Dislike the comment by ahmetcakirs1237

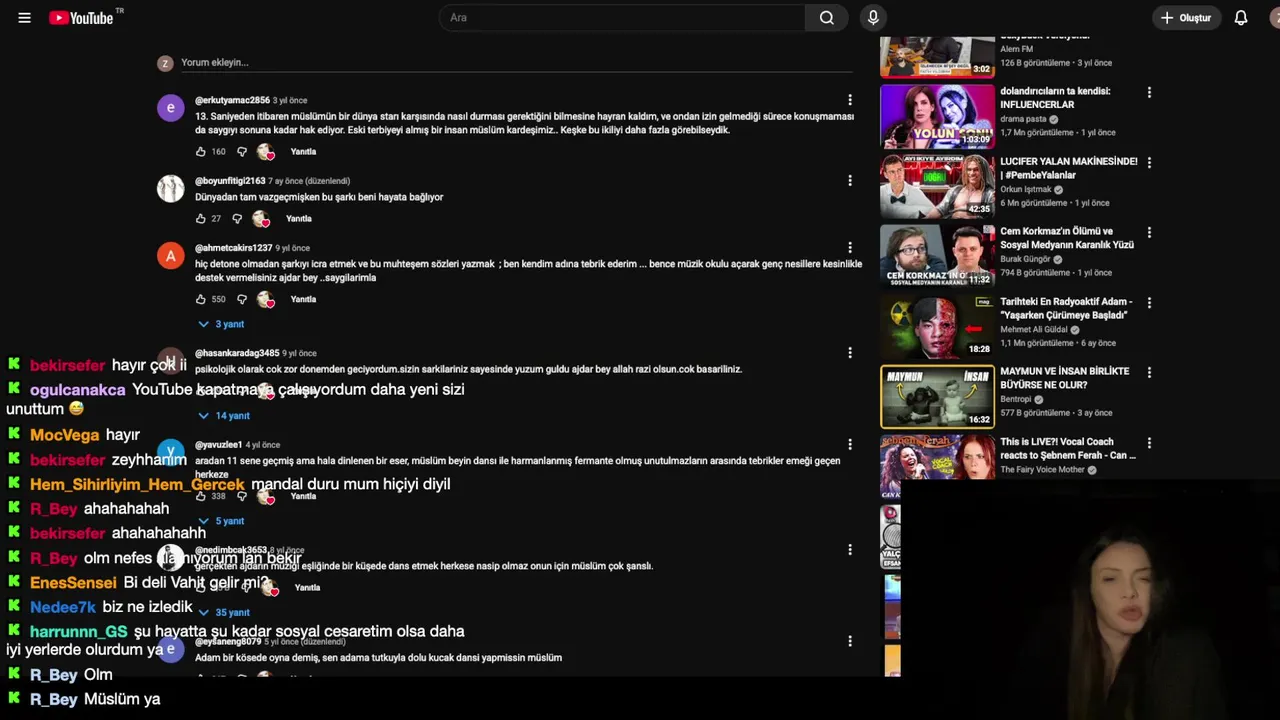pyautogui.click(x=242, y=299)
